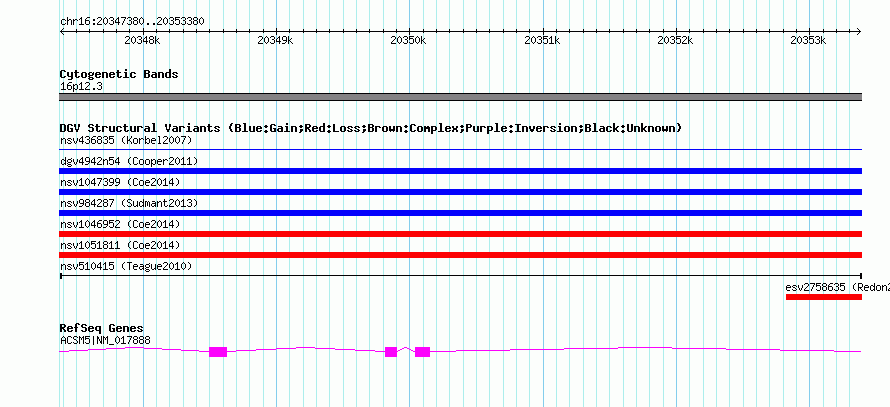Click the thin blue nsv436835 variant line
Image resolution: width=890 pixels, height=407 pixels.
460,150
